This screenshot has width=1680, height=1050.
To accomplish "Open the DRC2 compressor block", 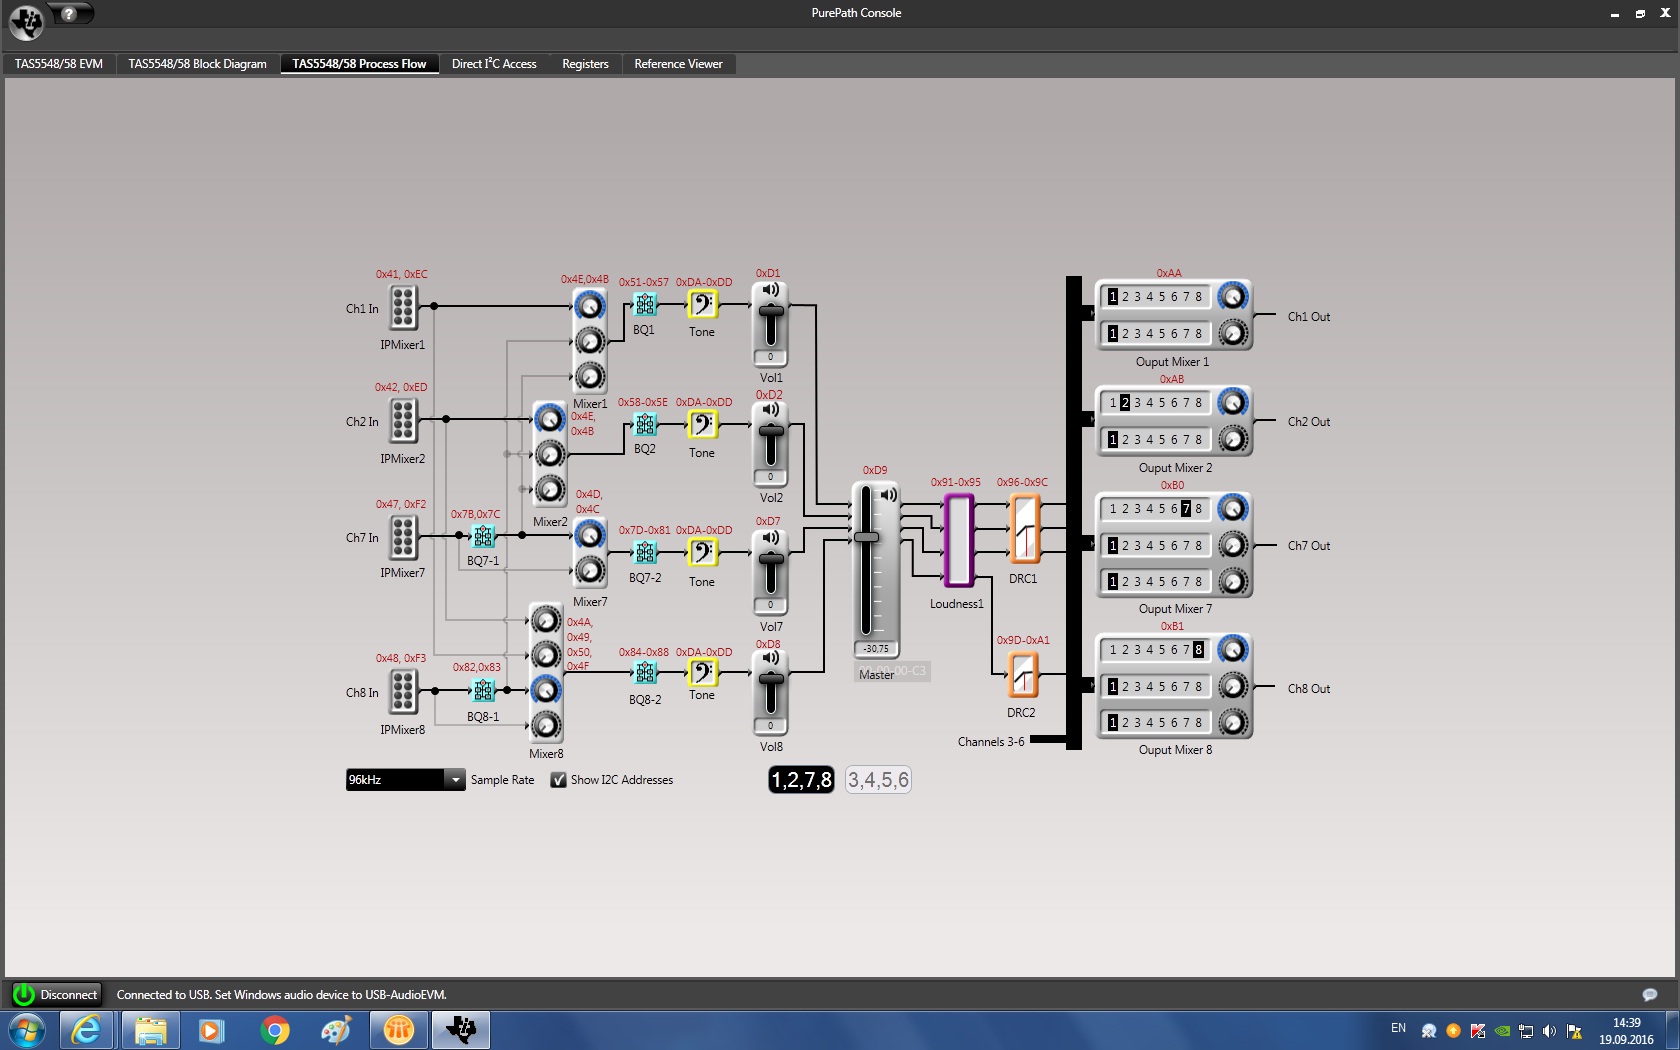I will click(x=1023, y=675).
